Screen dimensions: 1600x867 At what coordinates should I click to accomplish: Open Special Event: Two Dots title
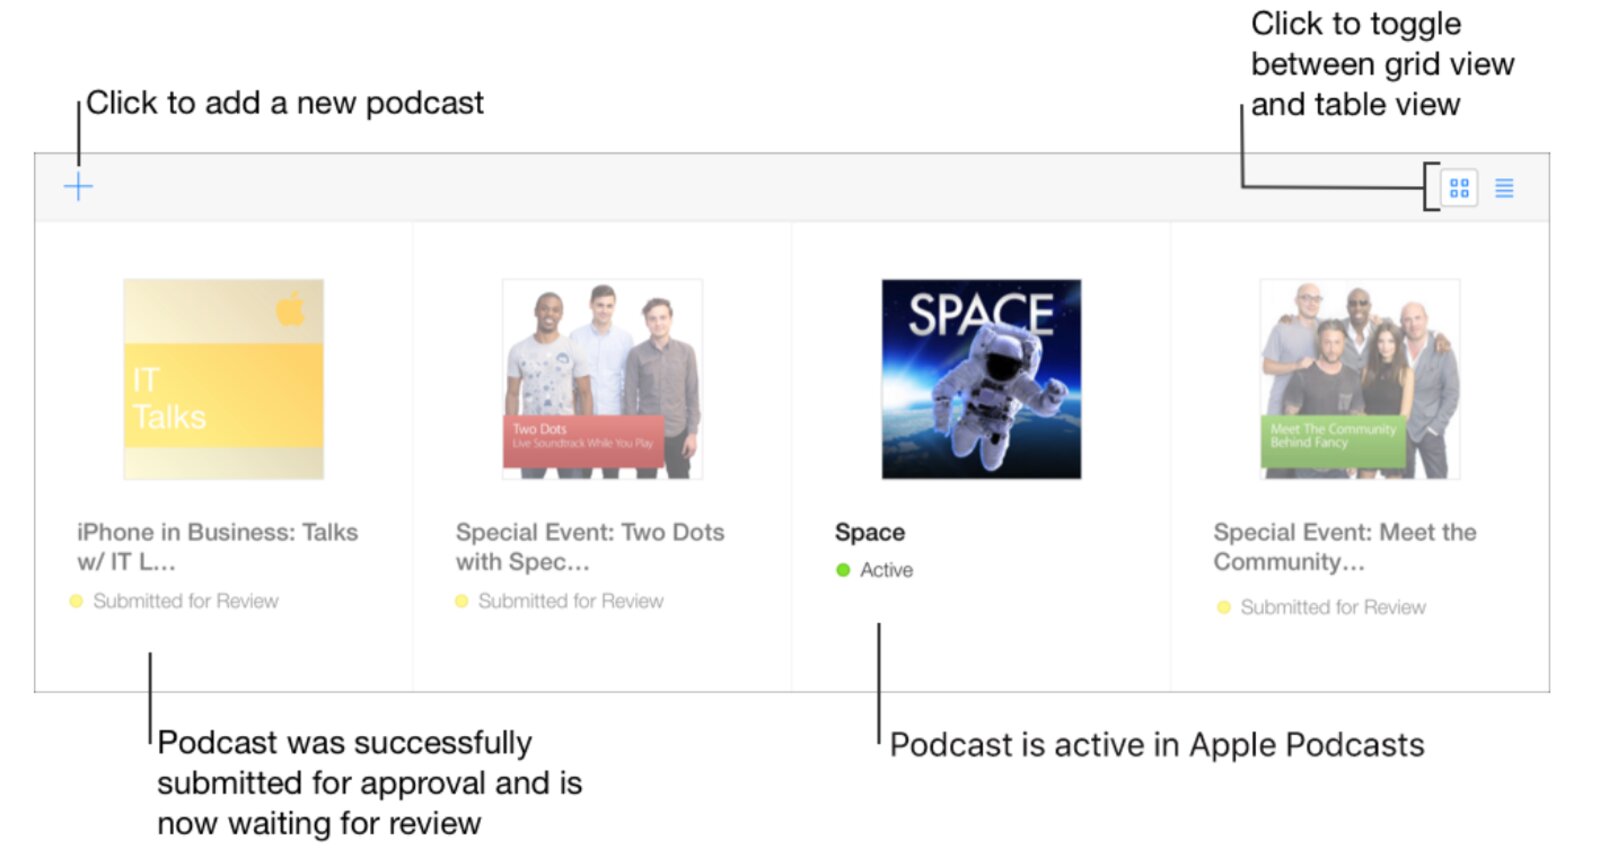tap(589, 546)
